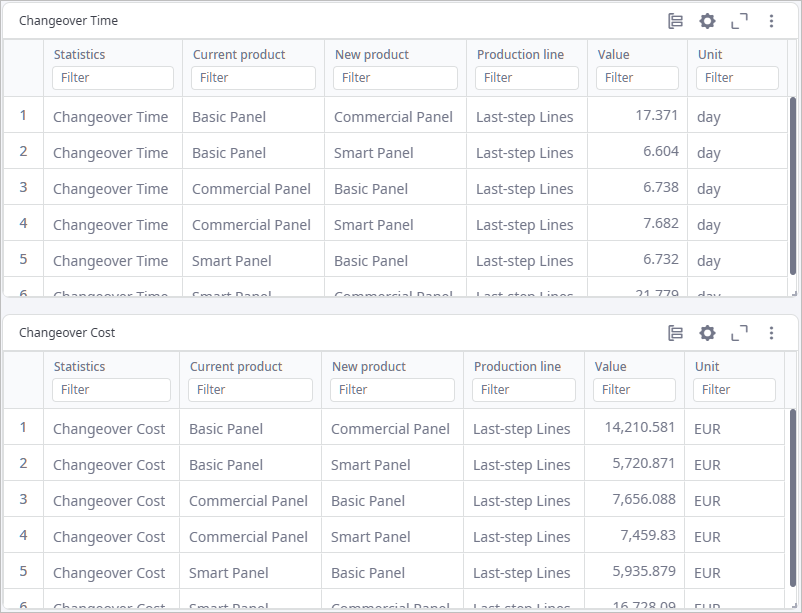This screenshot has height=613, width=802.
Task: Click Current product filter in Changeover Time
Action: pyautogui.click(x=253, y=78)
